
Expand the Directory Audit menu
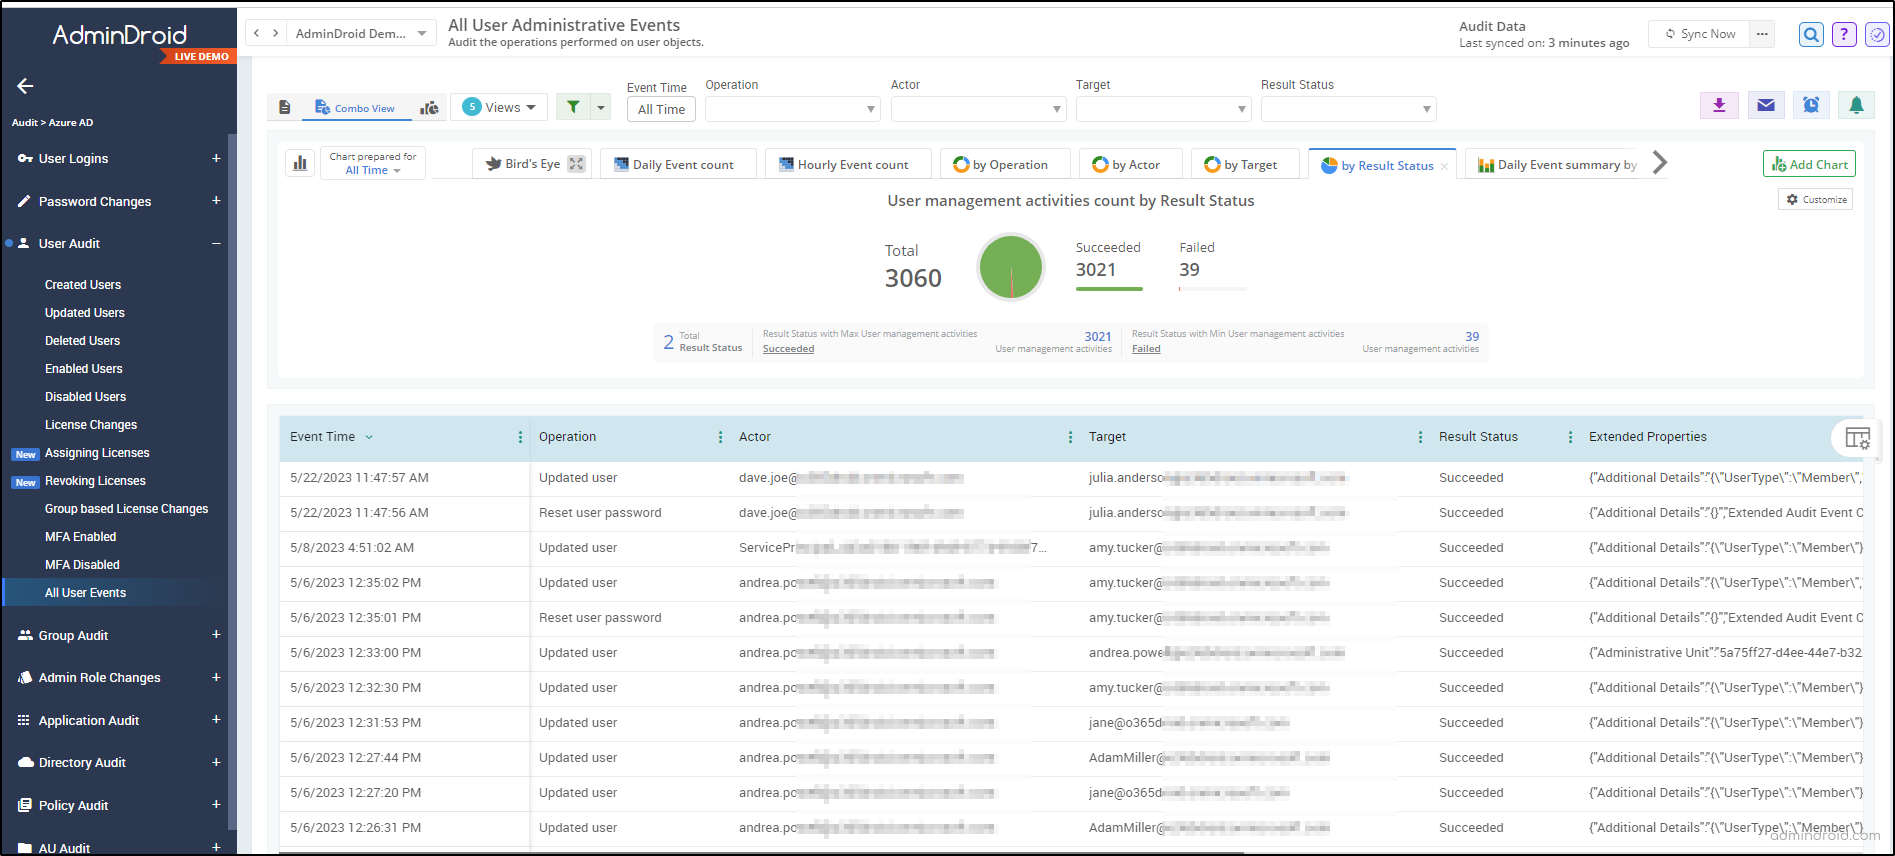click(x=216, y=762)
